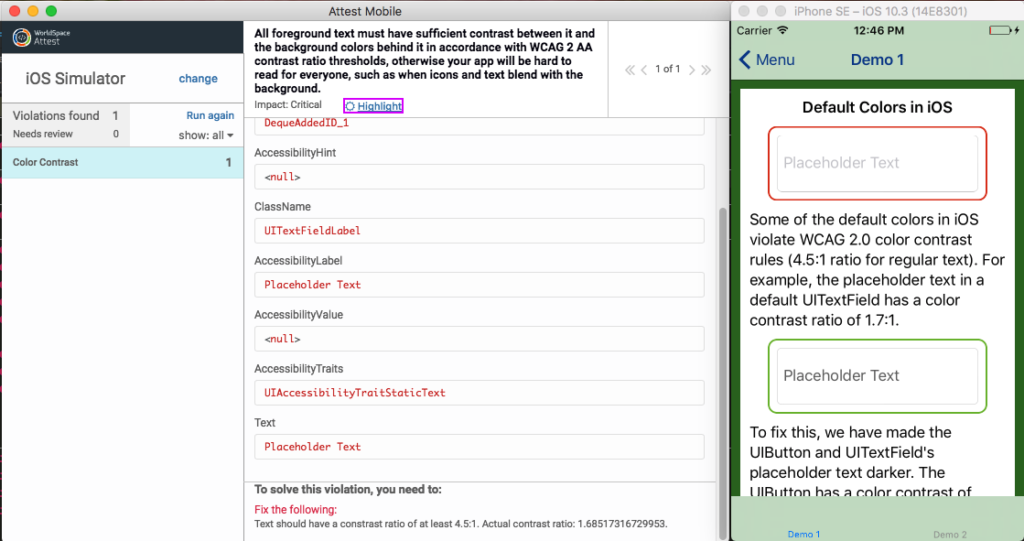Click the ClassName UITextFieldLabel field

(479, 231)
